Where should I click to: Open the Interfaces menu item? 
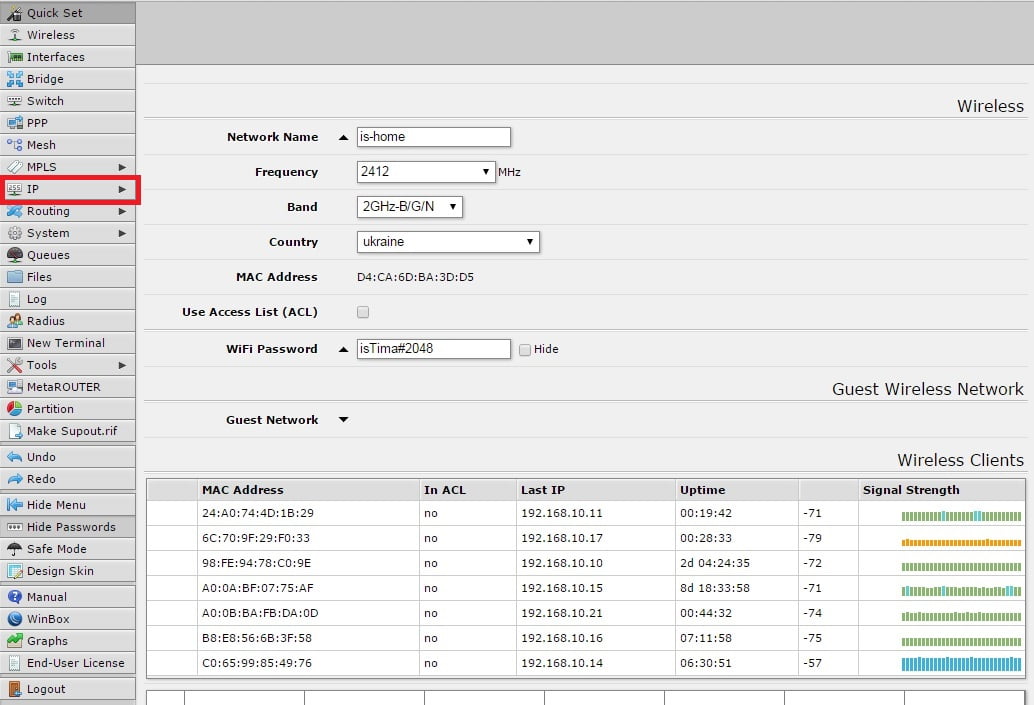(68, 57)
